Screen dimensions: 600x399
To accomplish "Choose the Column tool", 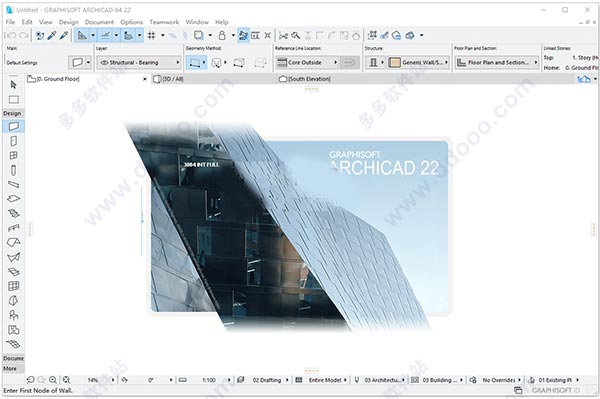I will pos(14,170).
